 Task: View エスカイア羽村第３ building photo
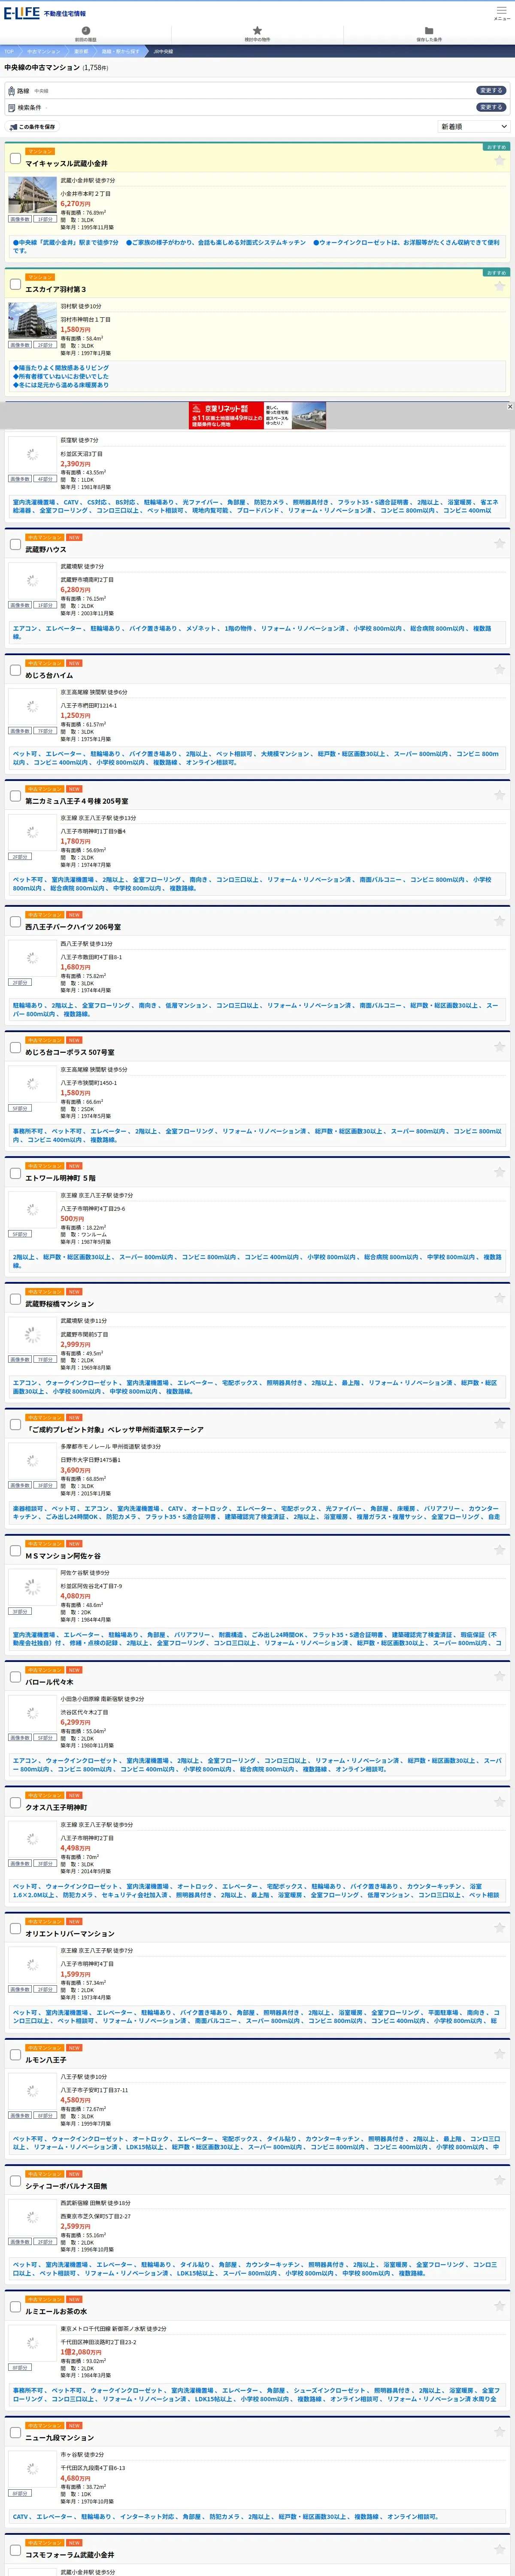click(32, 321)
